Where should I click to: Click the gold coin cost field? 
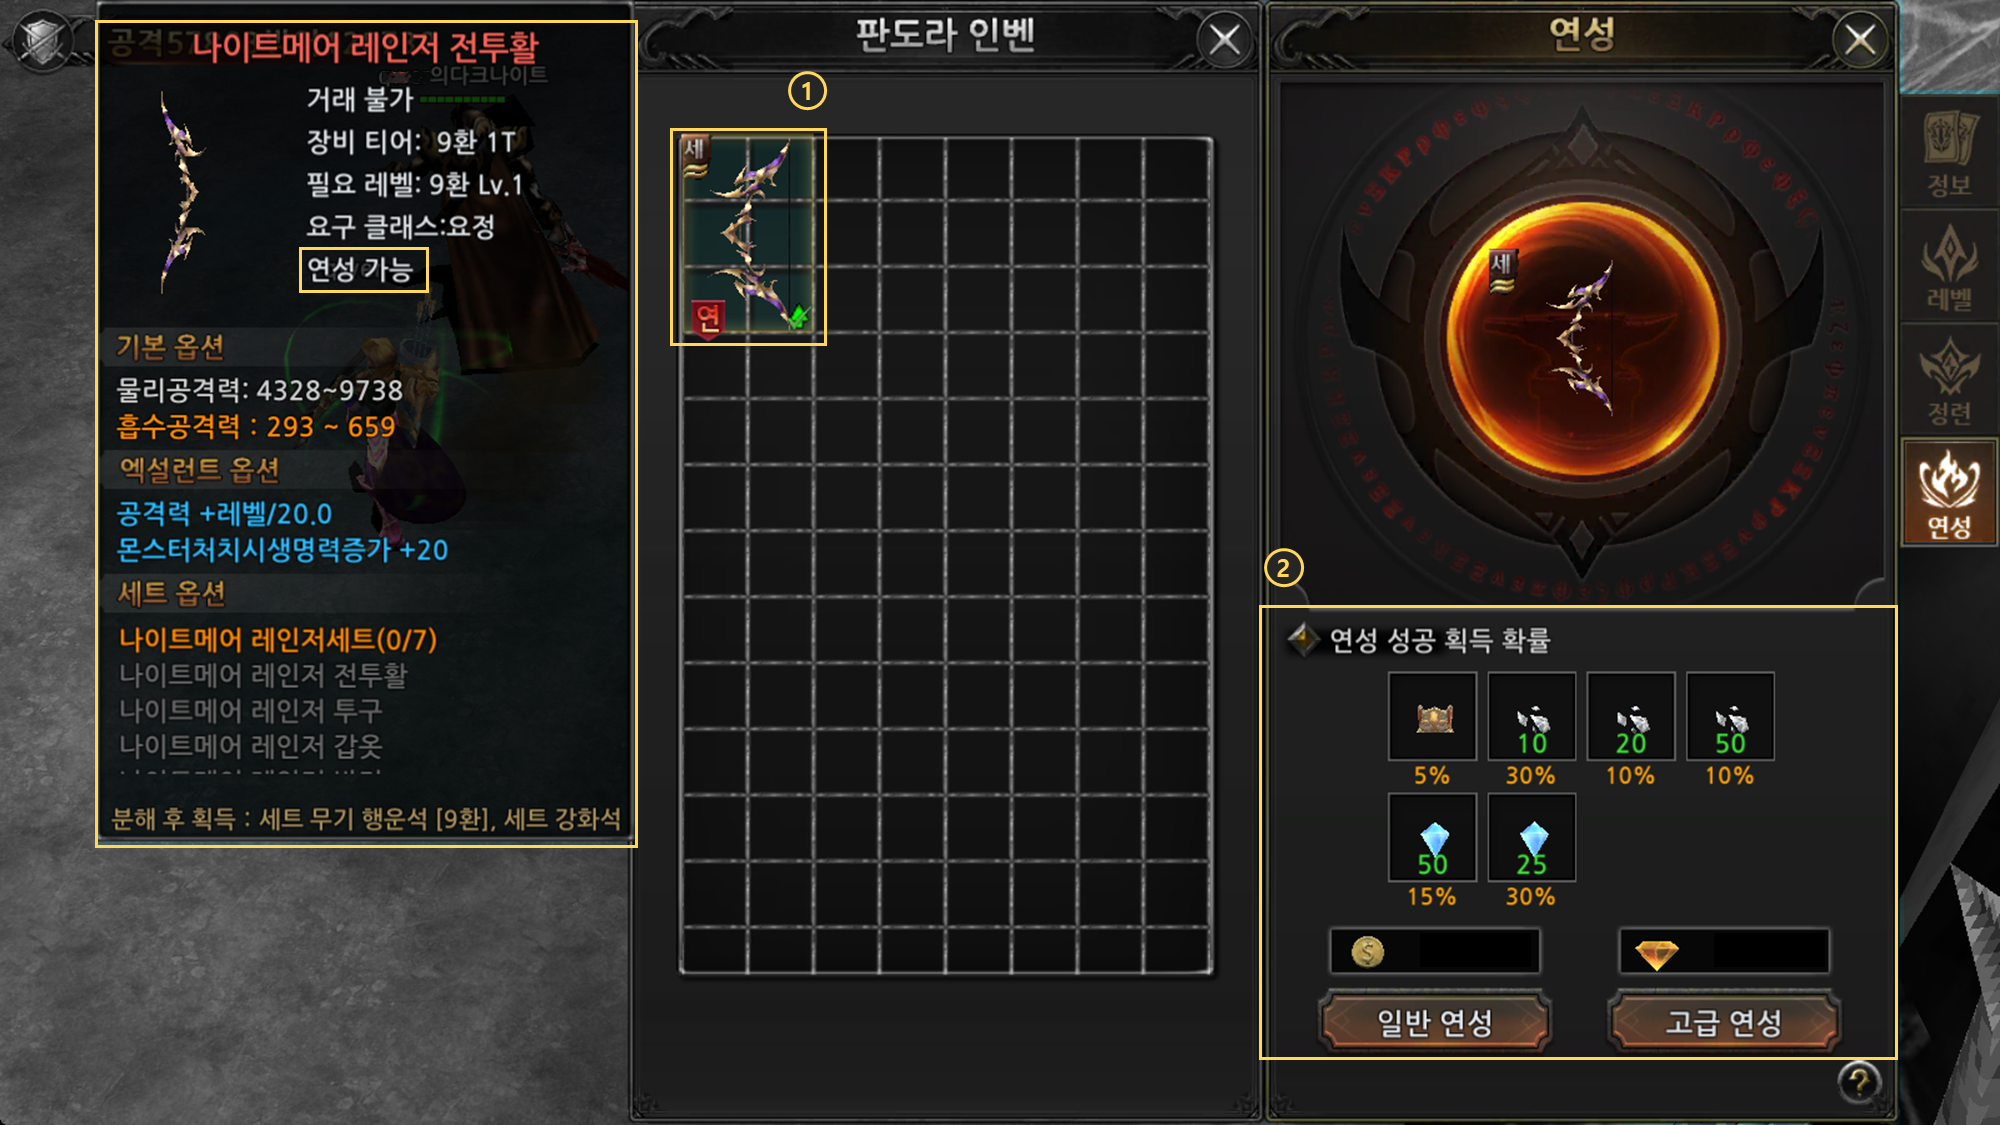pos(1435,951)
